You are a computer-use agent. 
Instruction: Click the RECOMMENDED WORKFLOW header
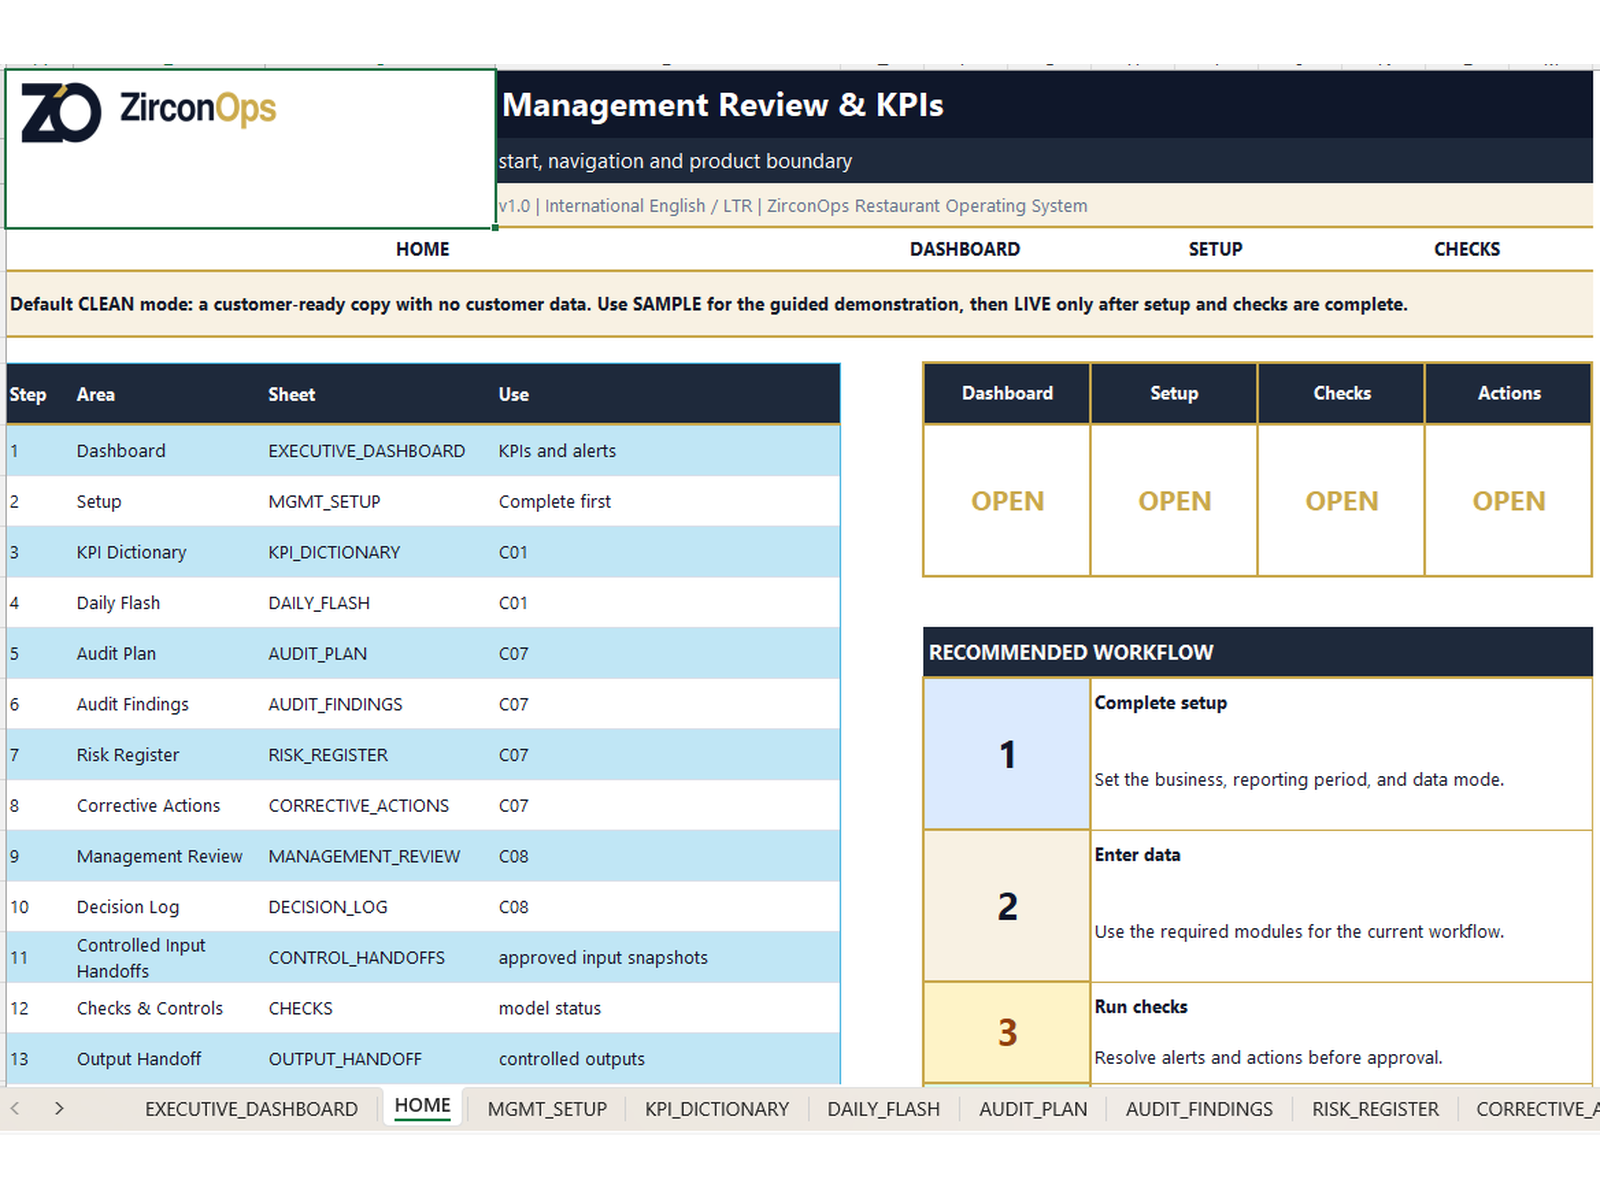(x=1257, y=652)
